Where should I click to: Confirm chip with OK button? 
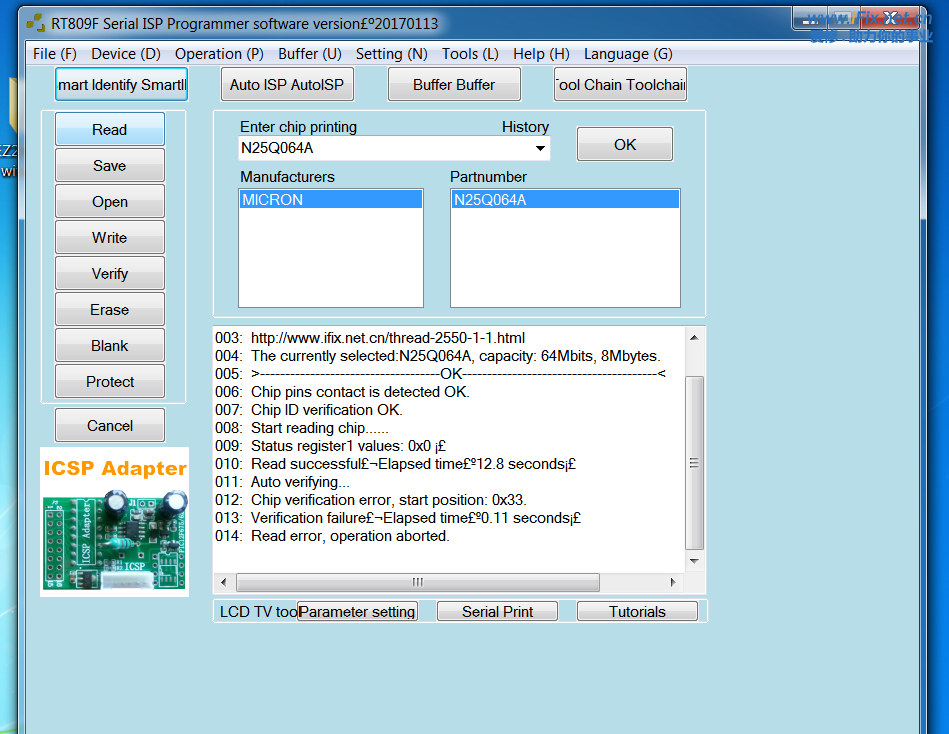pos(625,145)
